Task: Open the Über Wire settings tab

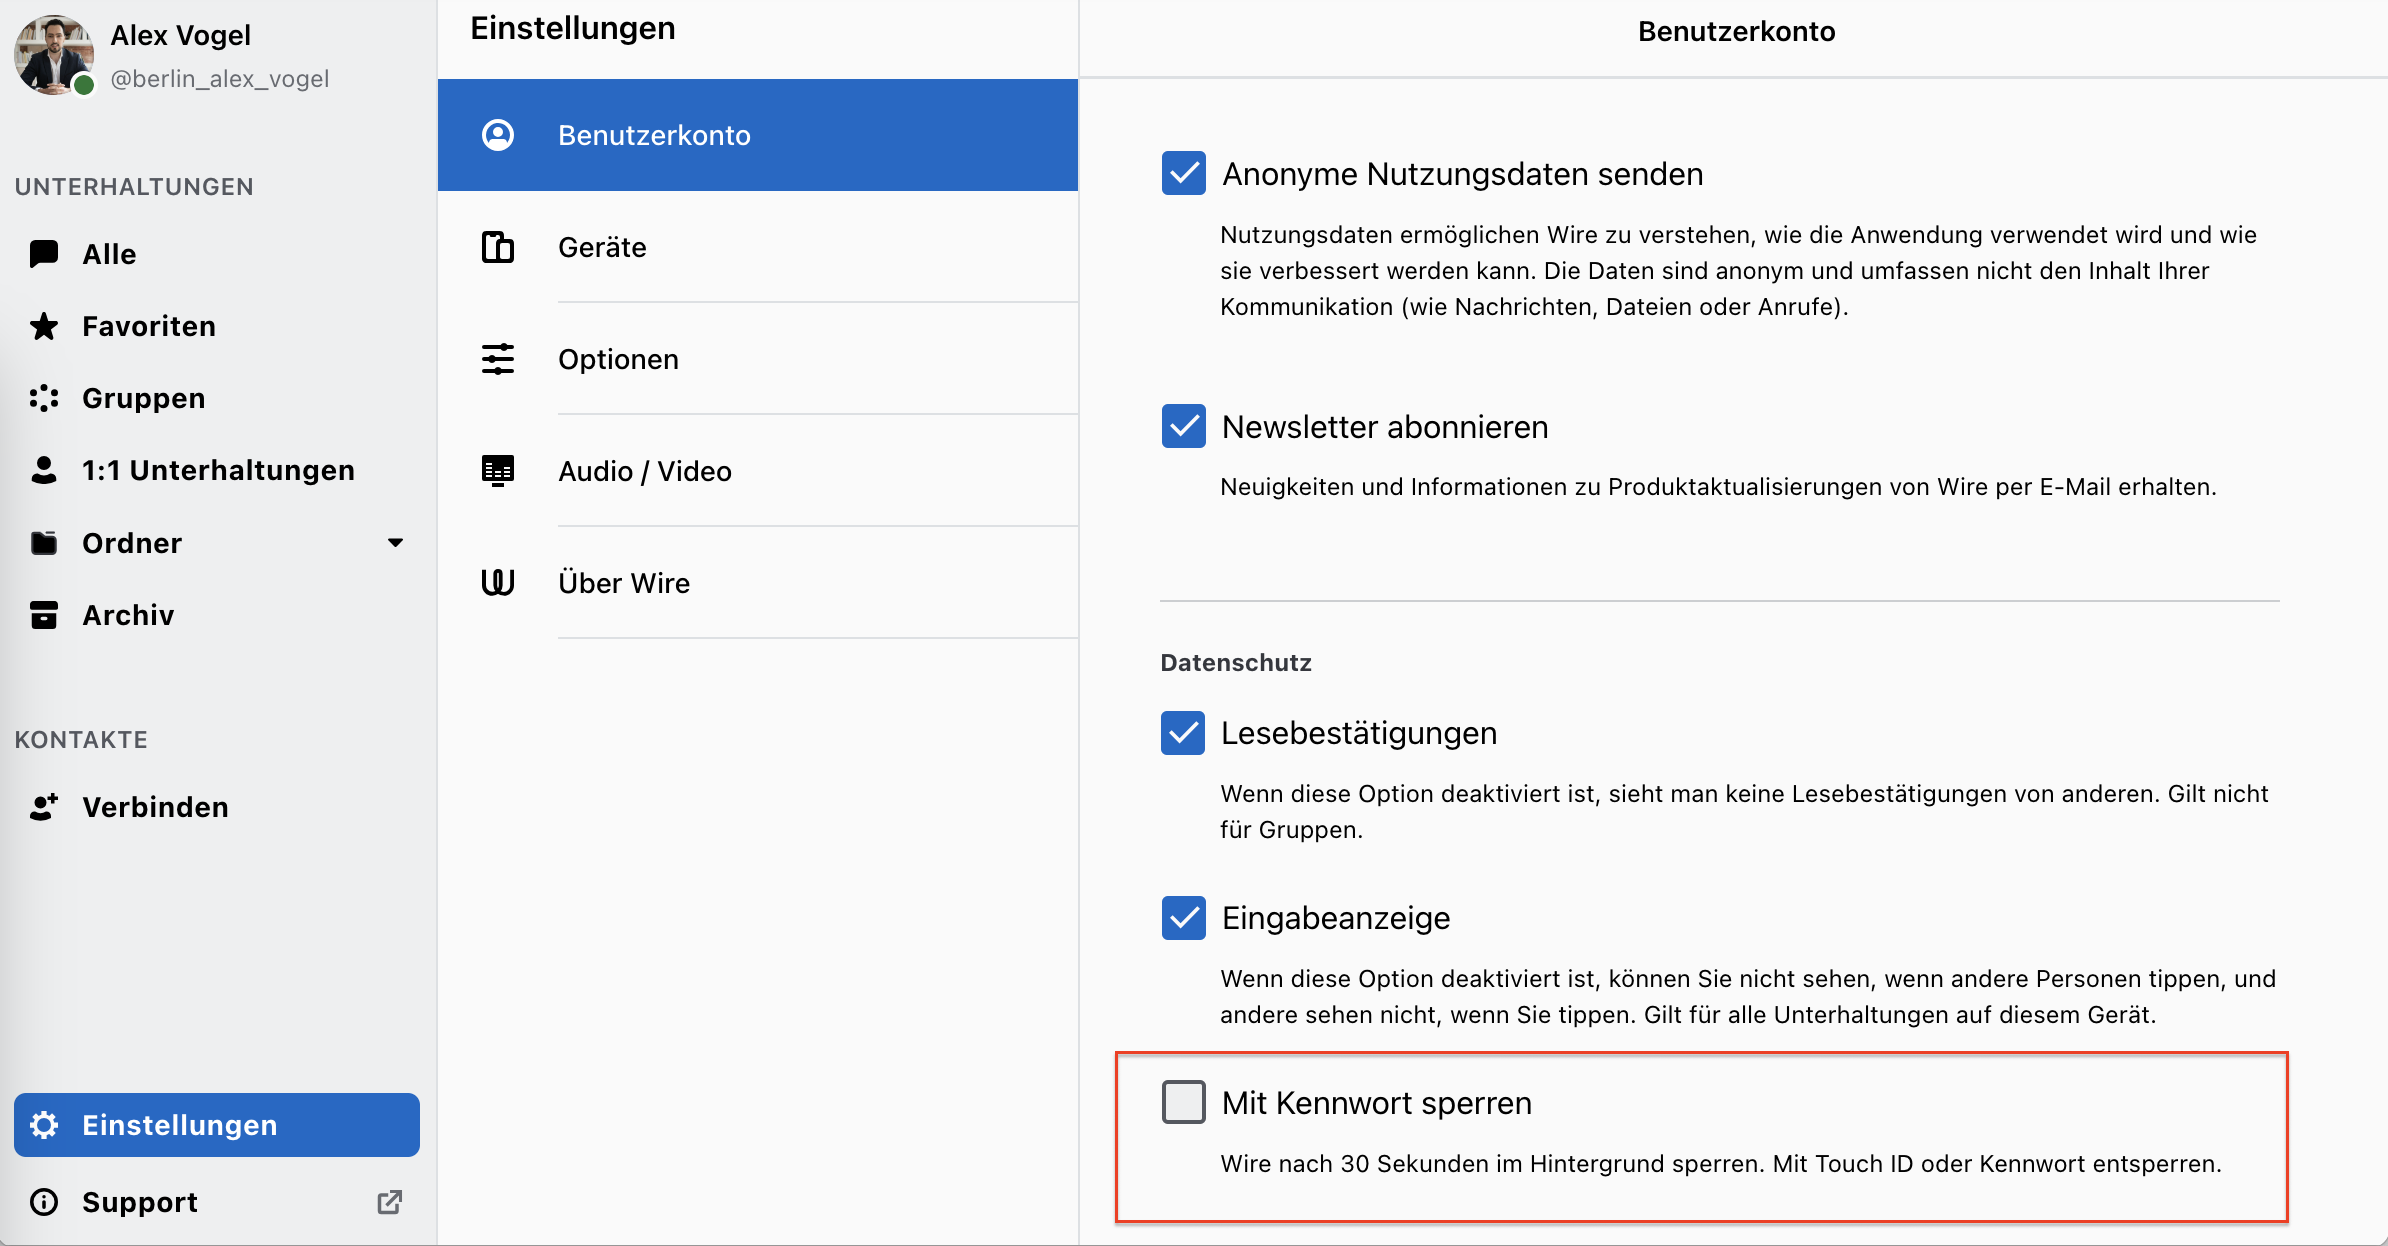Action: click(x=758, y=583)
